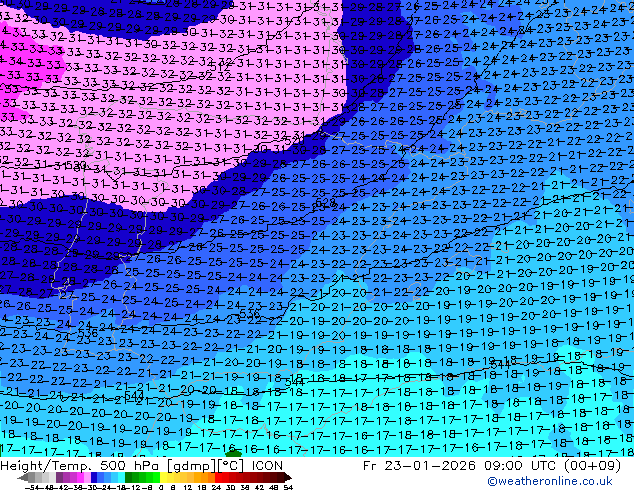Click the '[°C]' unit label in title
This screenshot has height=490, width=634.
coord(231,466)
